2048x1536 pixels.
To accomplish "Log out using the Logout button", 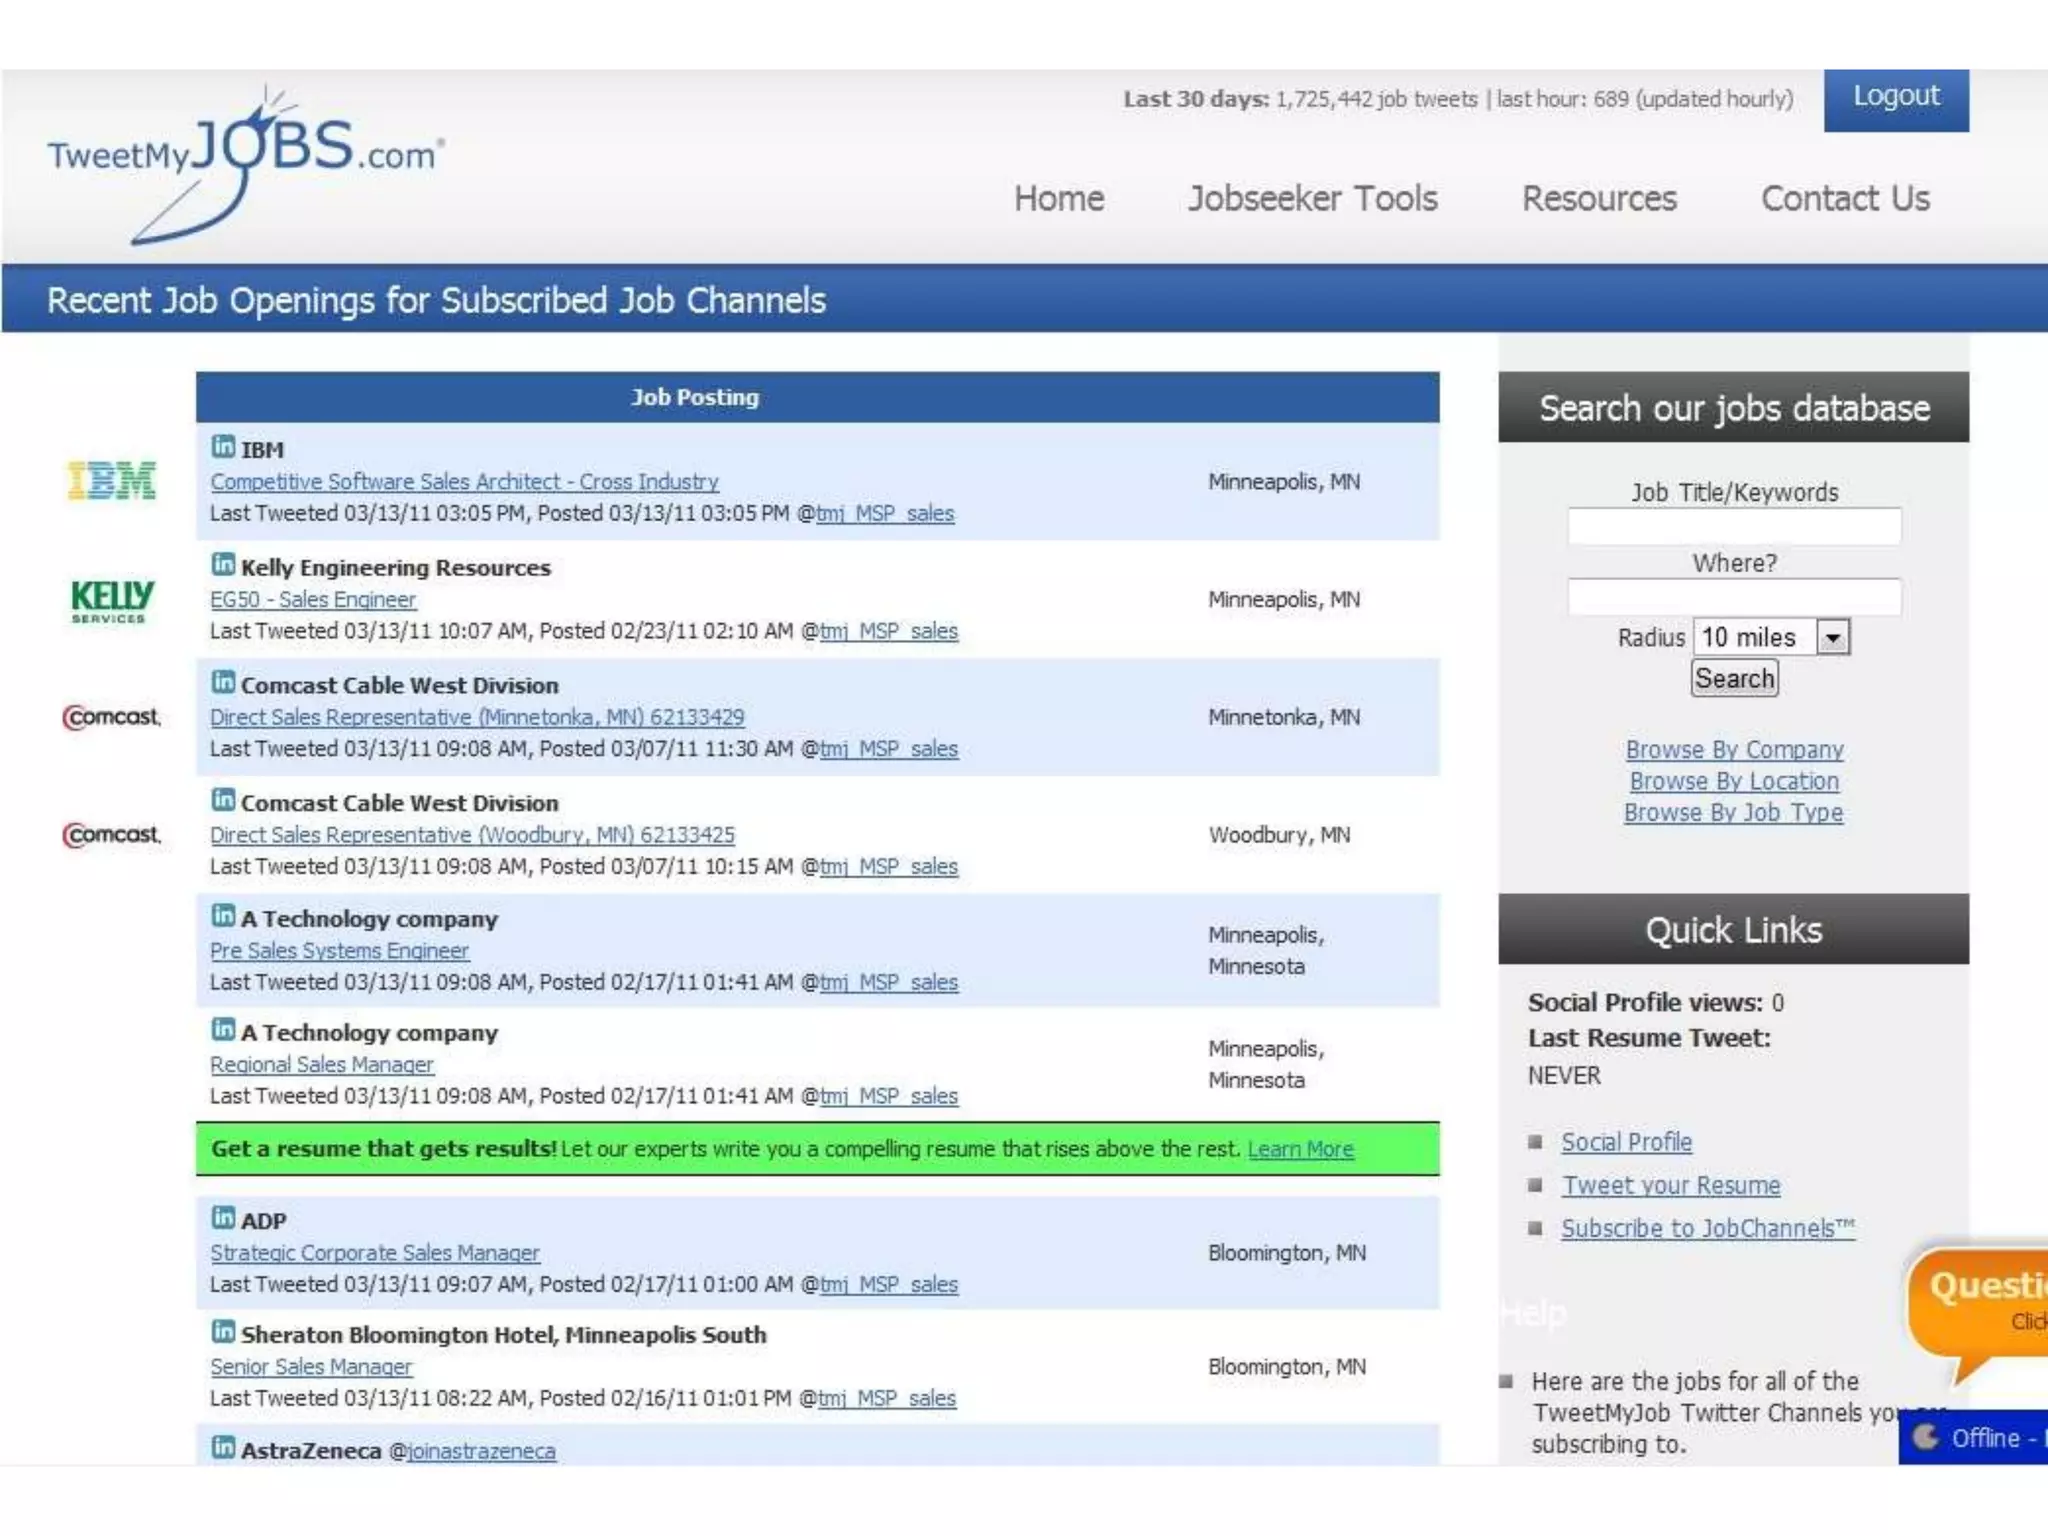I will tap(1895, 98).
